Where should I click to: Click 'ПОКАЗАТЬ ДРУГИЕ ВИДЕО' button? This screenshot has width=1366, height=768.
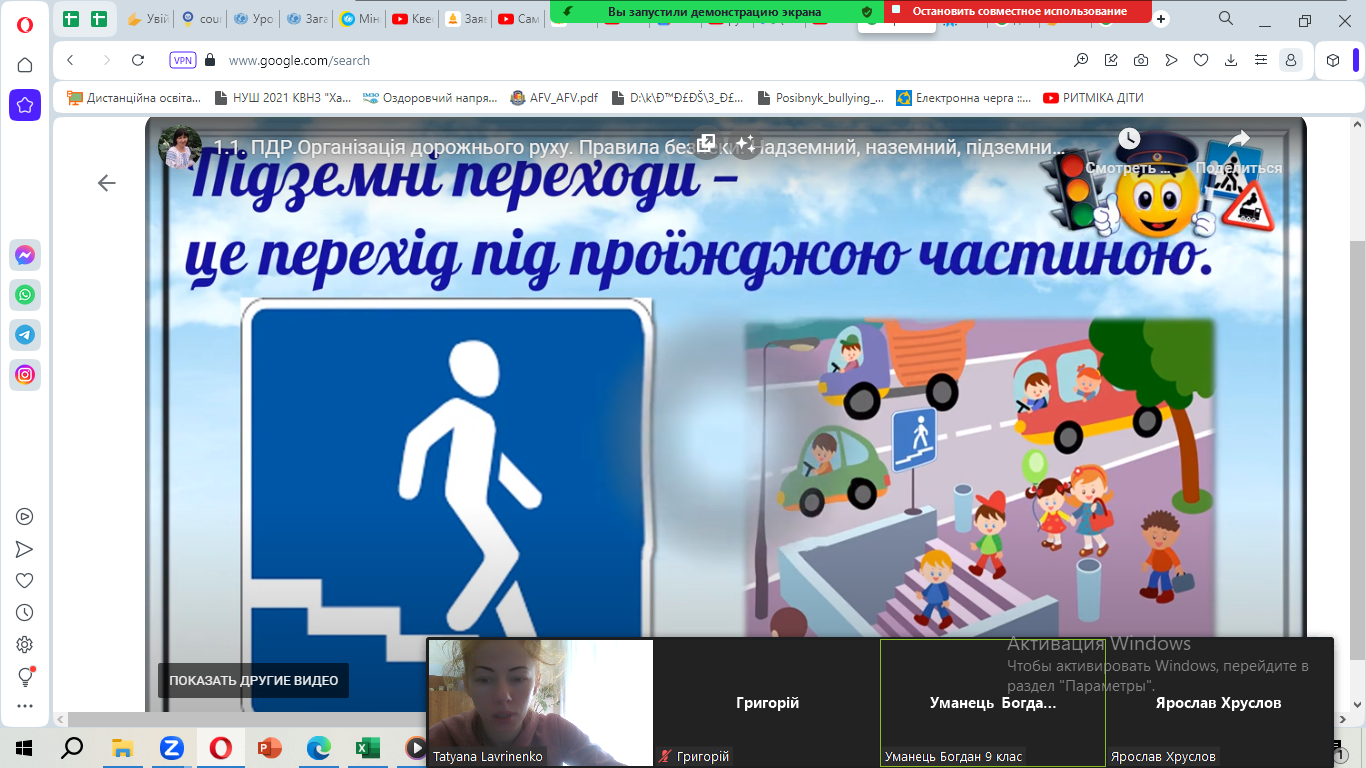pos(254,680)
